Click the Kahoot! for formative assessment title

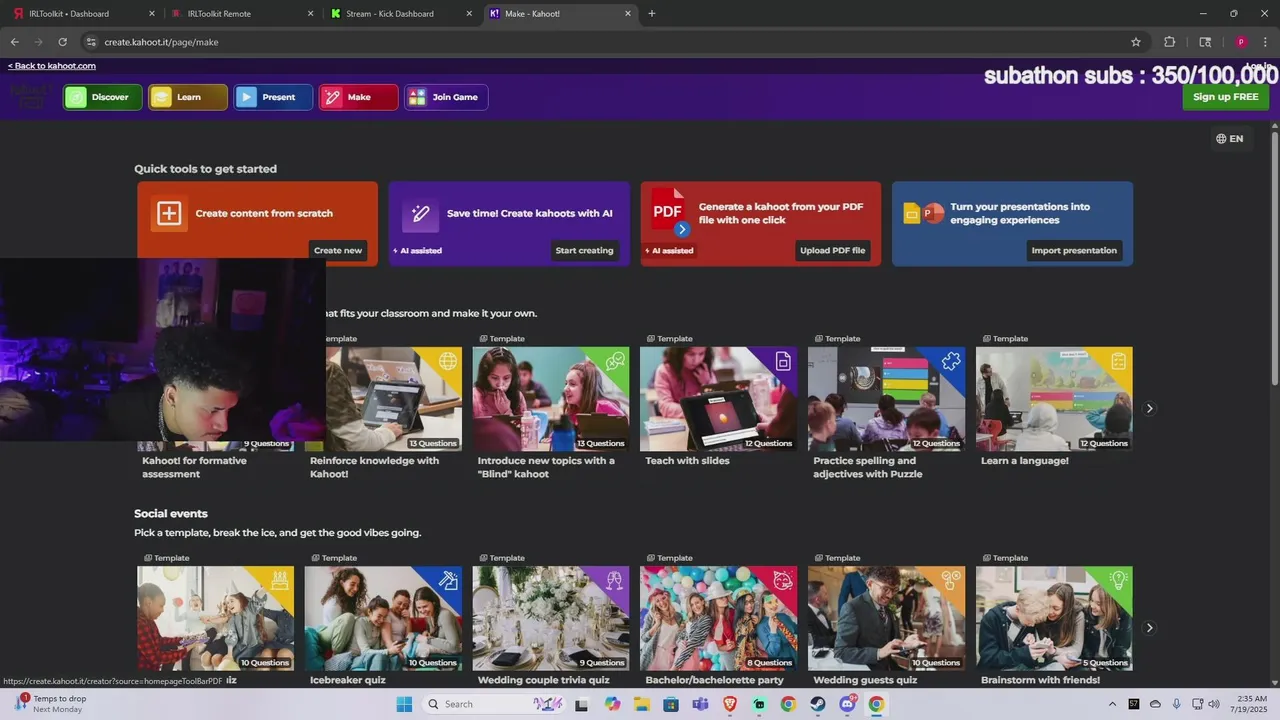tap(194, 467)
